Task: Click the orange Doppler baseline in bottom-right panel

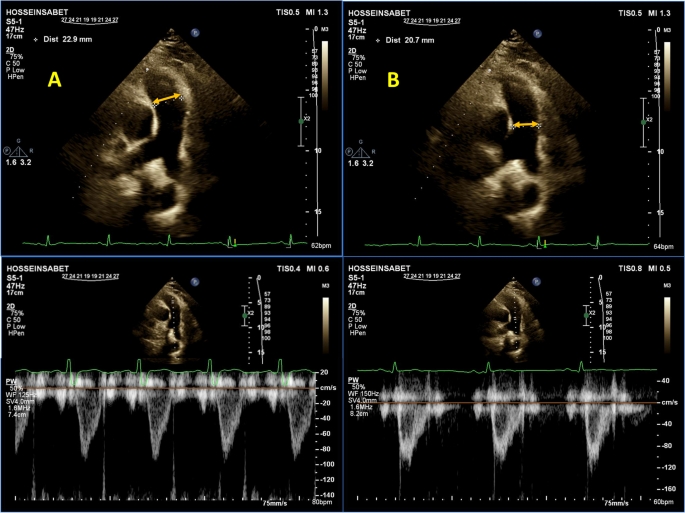Action: 509,402
